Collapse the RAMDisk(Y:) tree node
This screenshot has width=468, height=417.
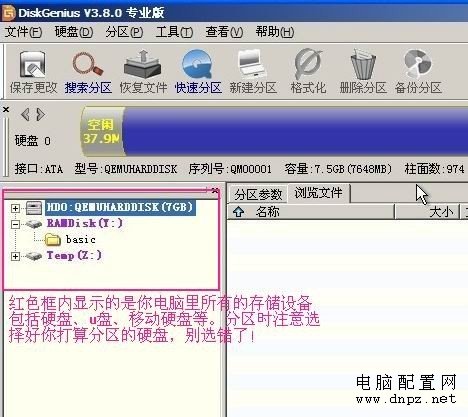(15, 224)
